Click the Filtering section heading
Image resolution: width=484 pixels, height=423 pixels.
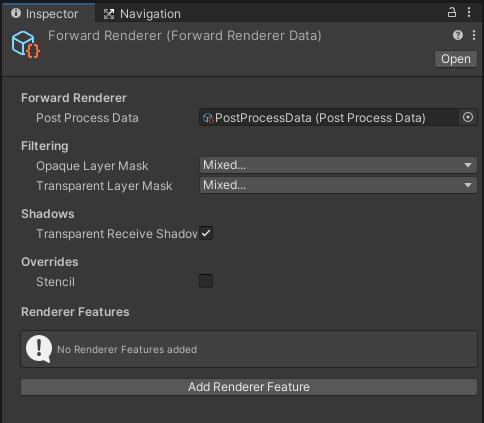click(45, 146)
